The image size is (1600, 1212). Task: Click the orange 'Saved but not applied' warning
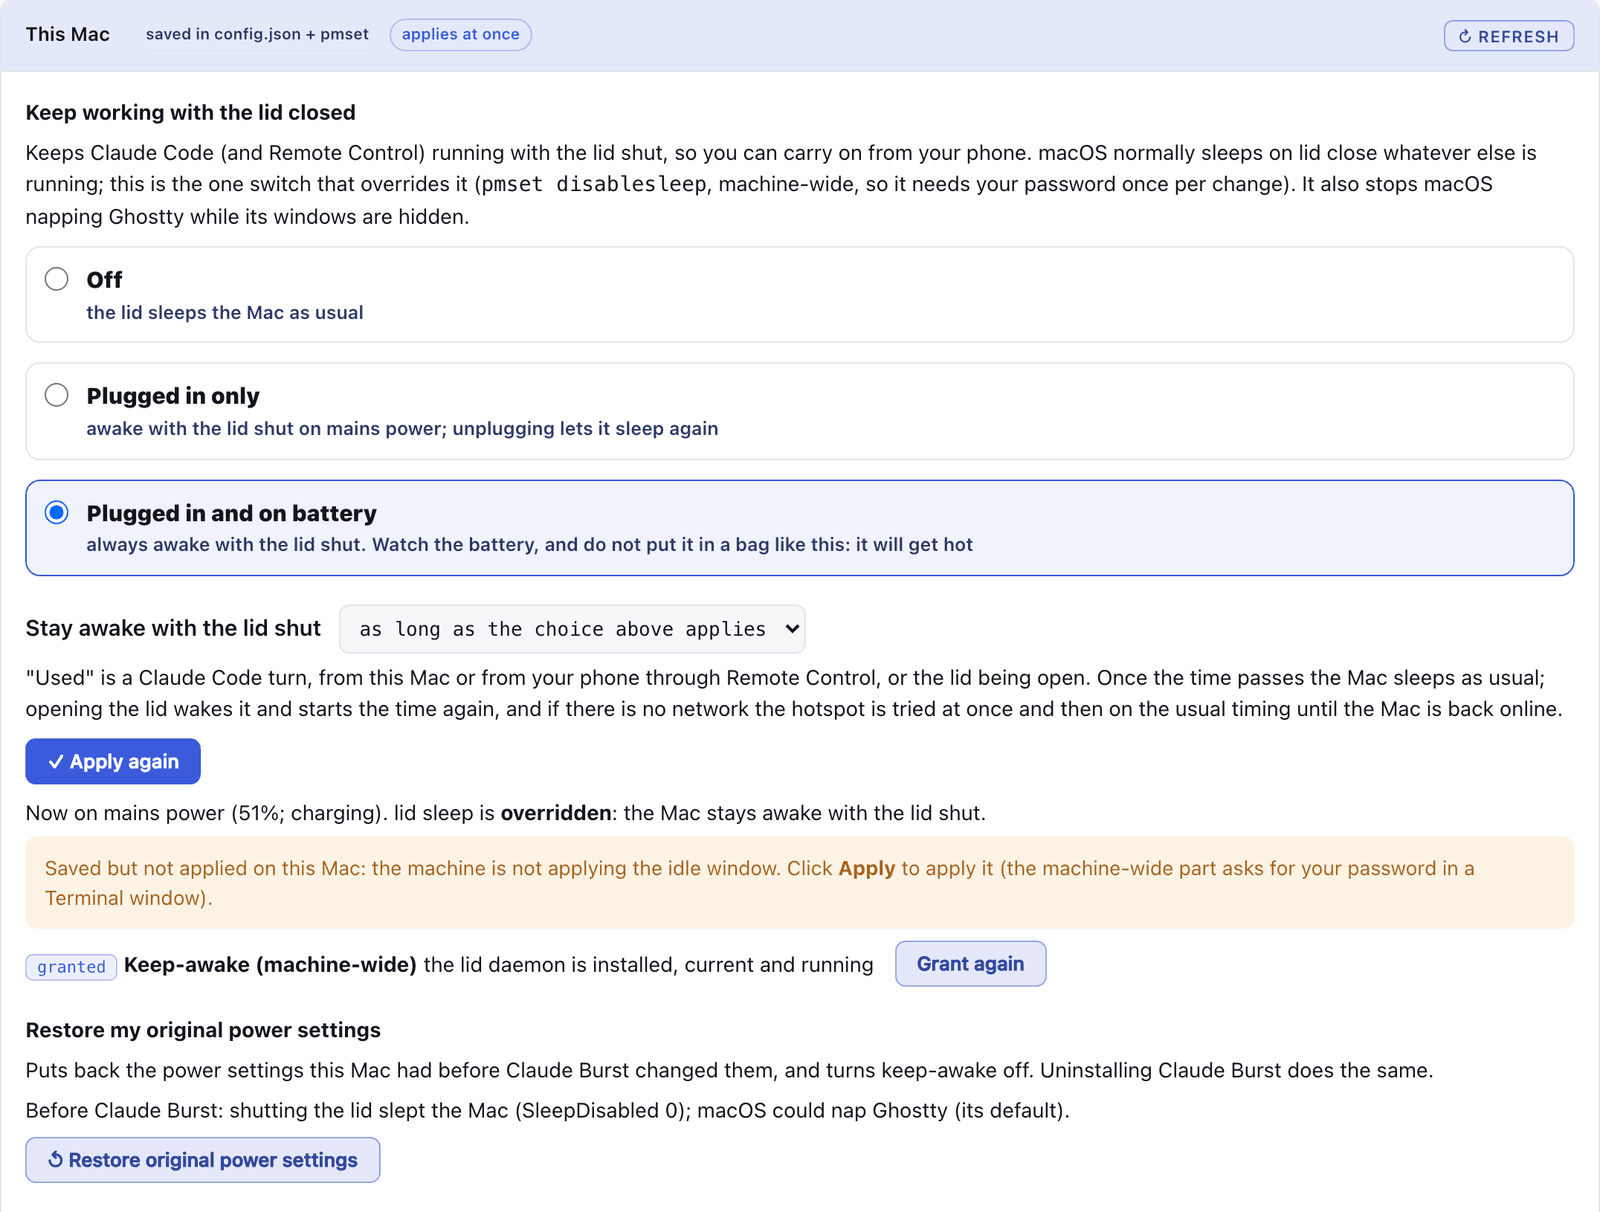click(x=799, y=883)
